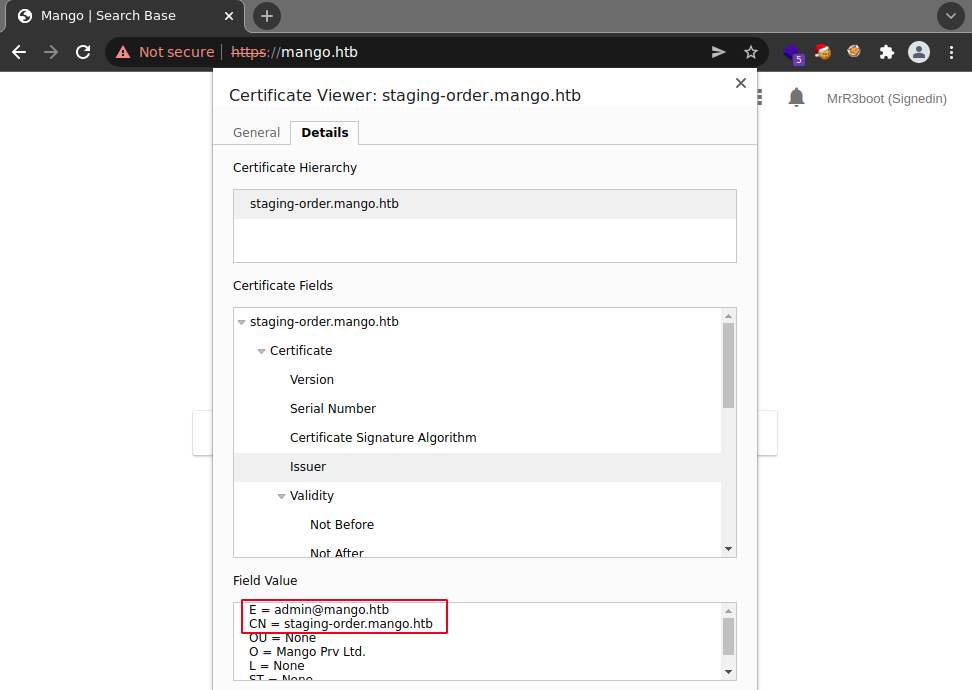Viewport: 972px width, 690px height.
Task: Open the Santa-hat cookie extension
Action: click(823, 52)
